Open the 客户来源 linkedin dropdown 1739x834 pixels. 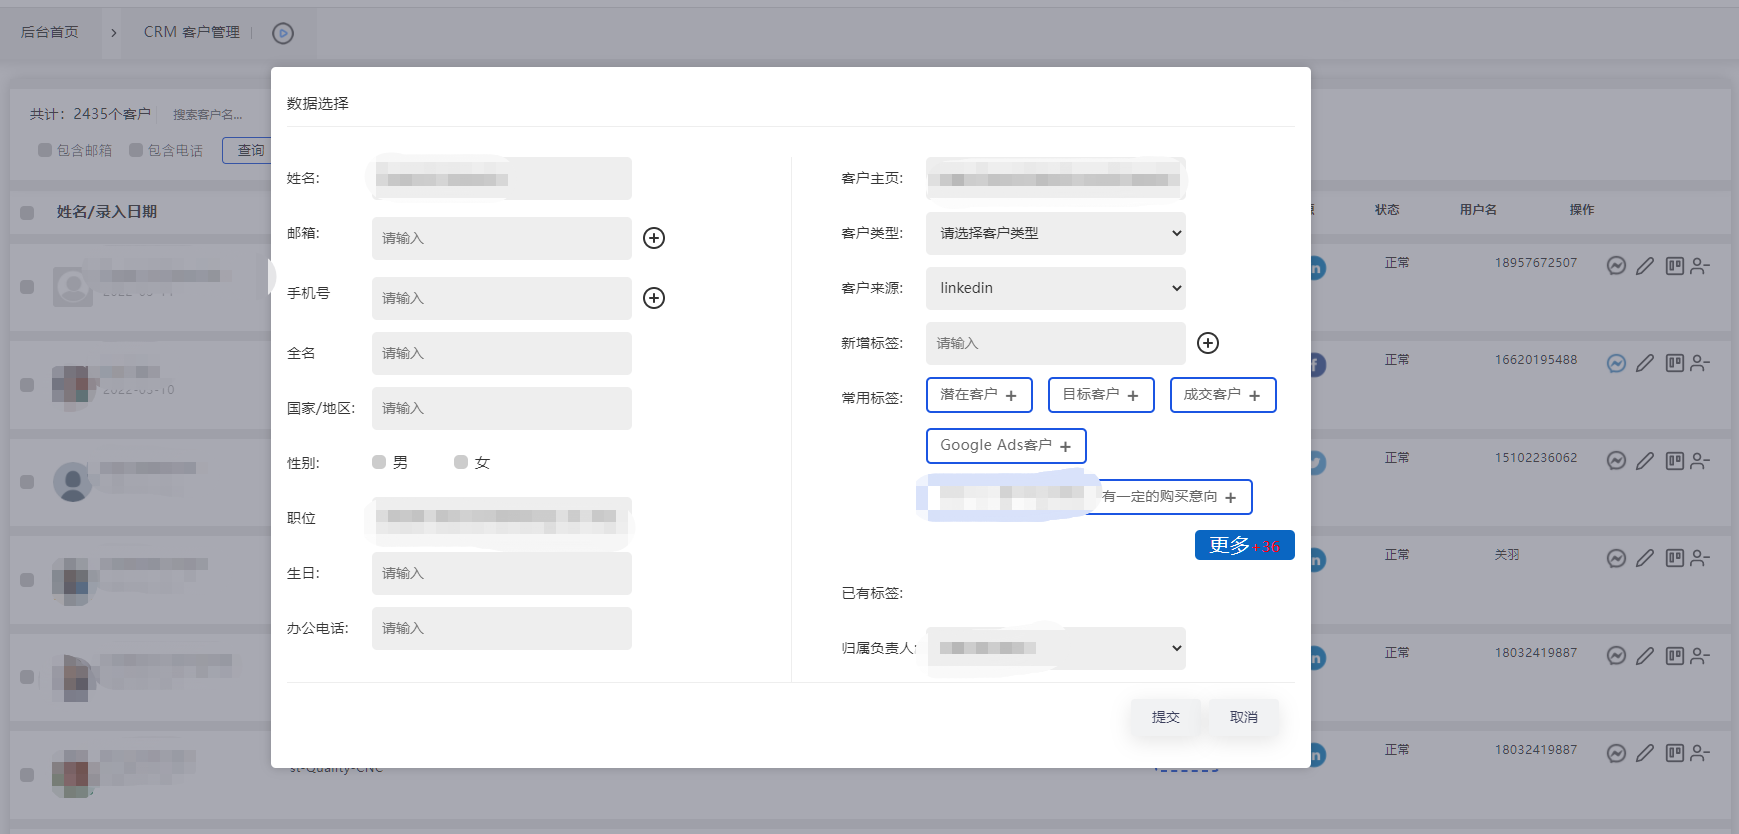[x=1055, y=288]
